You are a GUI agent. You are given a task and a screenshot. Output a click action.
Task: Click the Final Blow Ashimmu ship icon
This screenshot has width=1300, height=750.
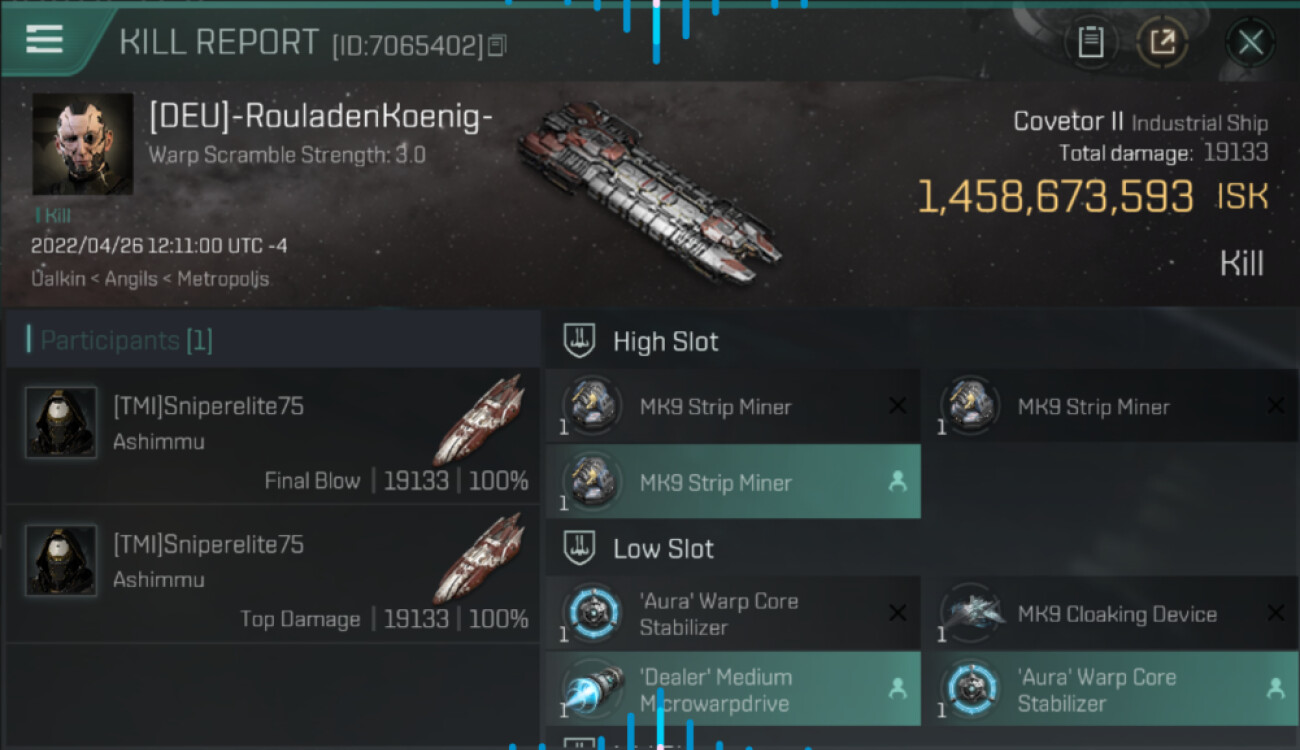(480, 419)
